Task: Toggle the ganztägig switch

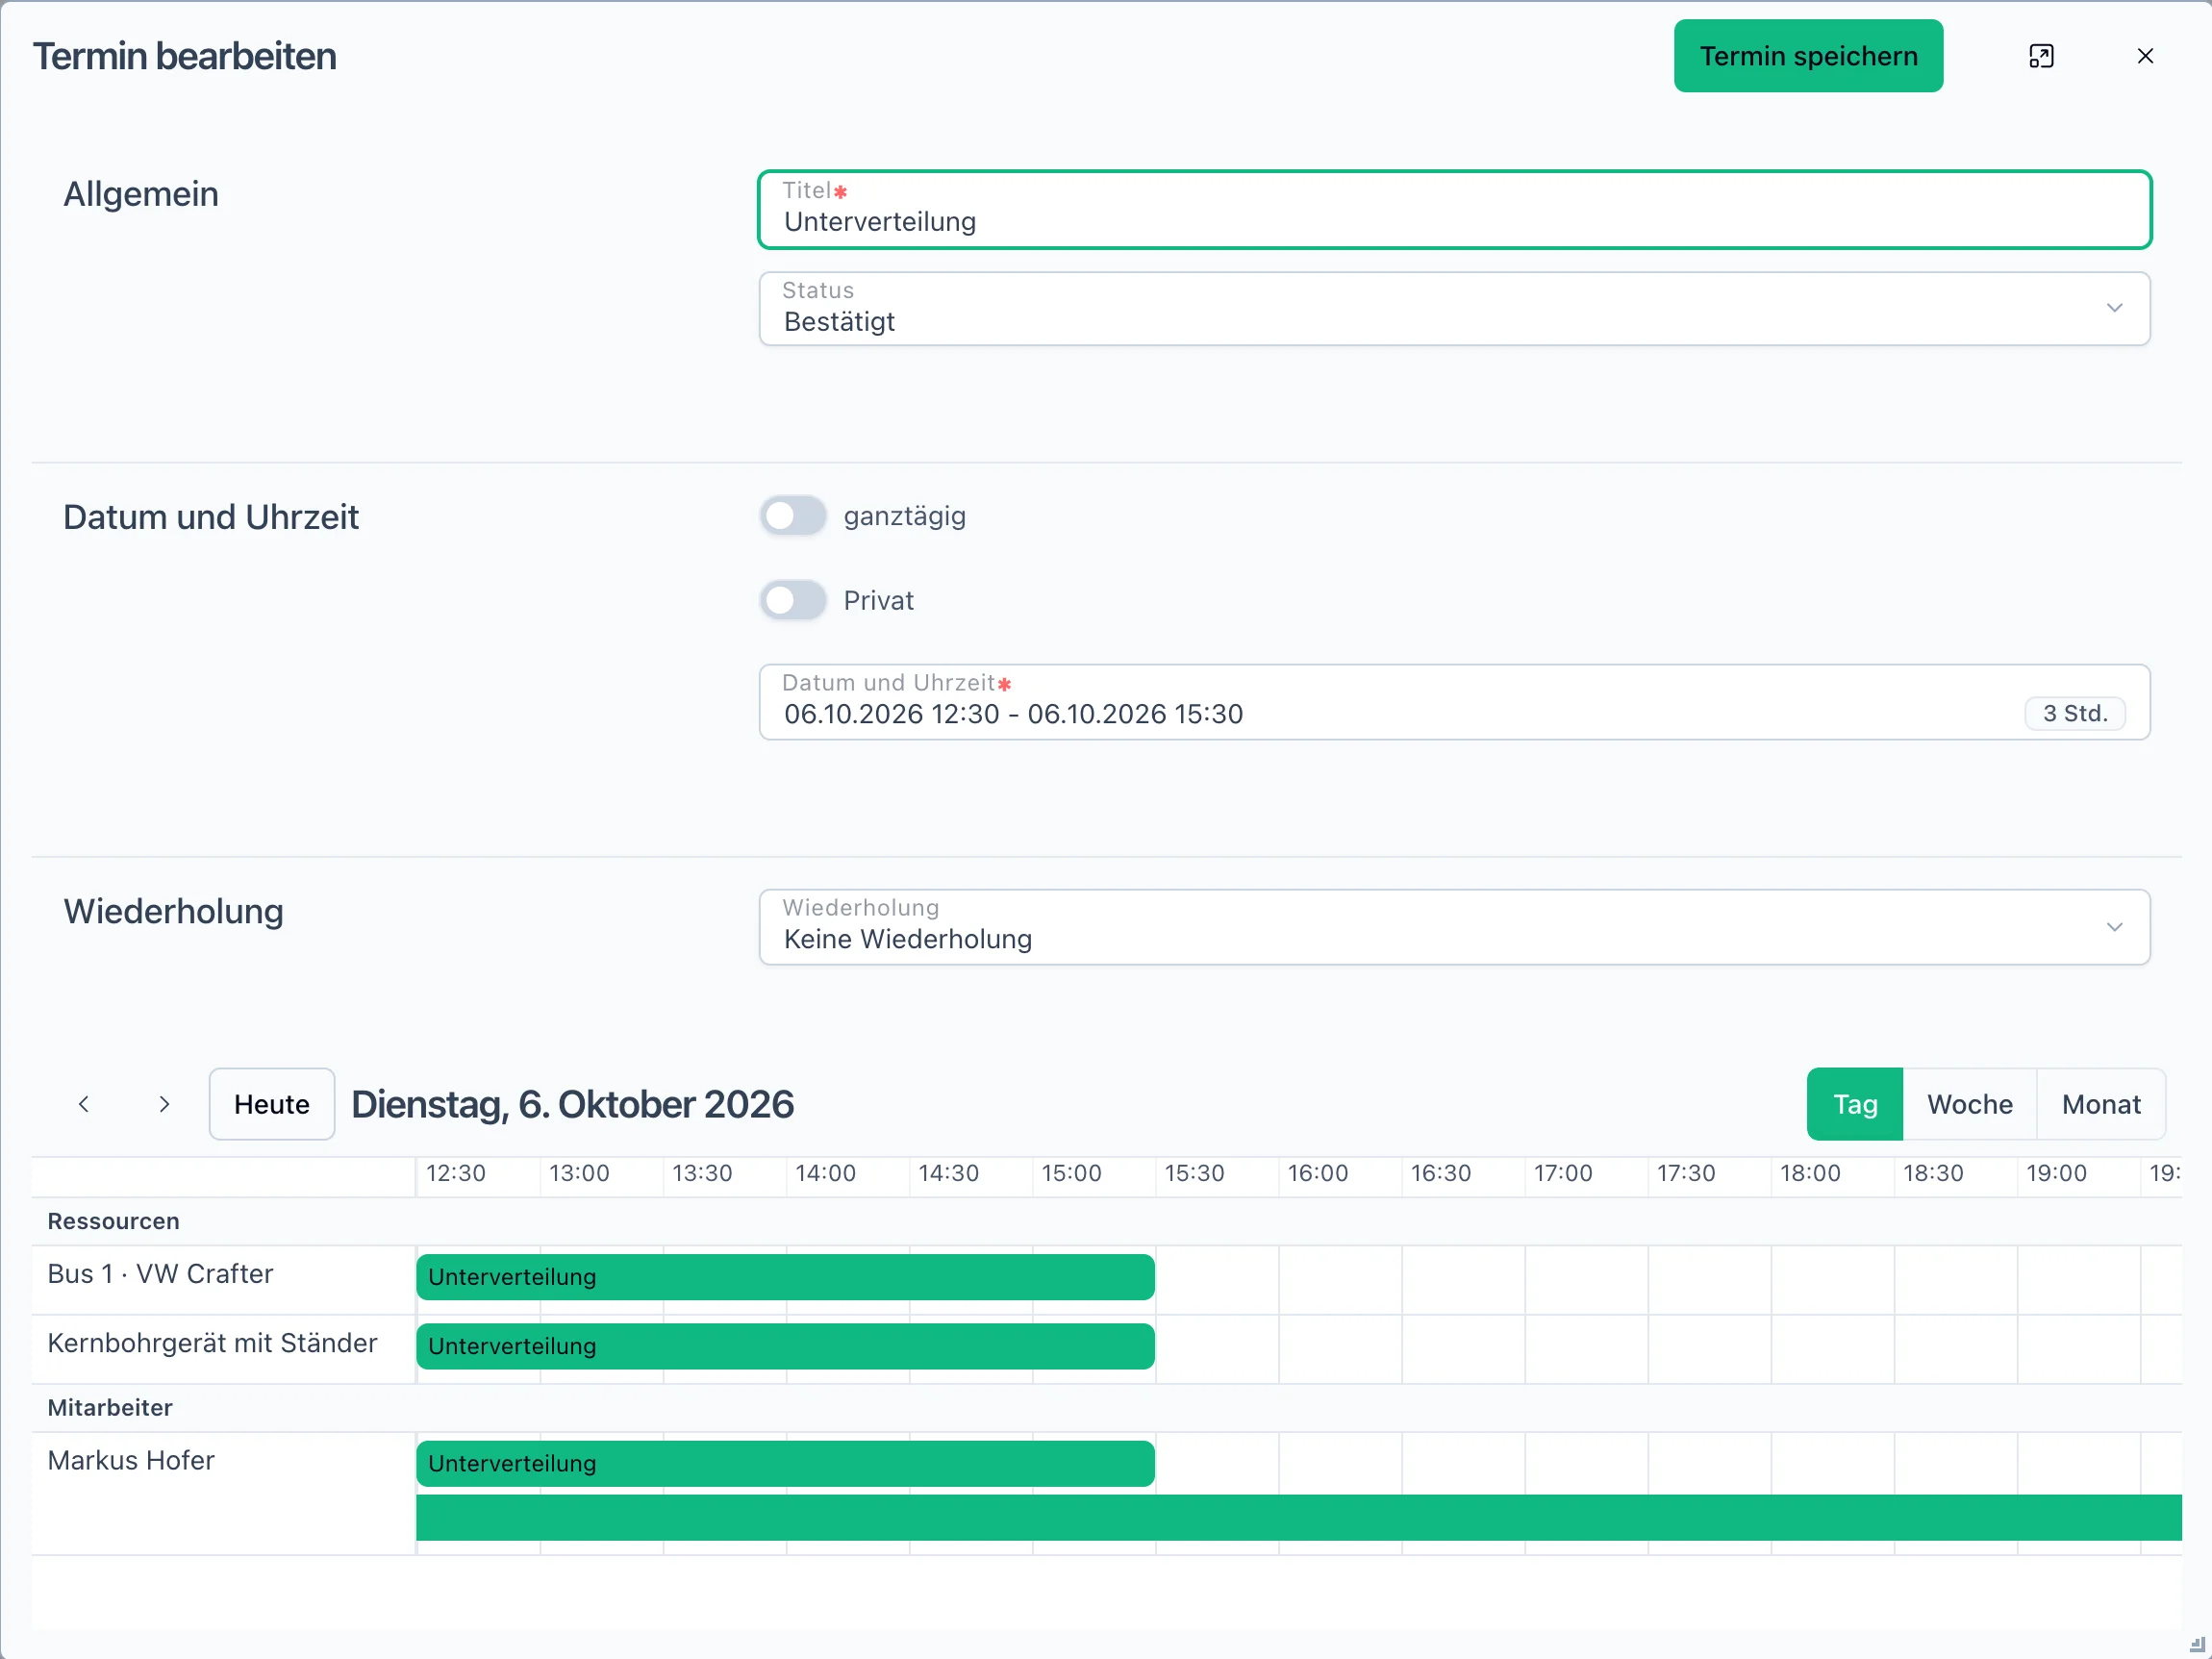Action: coord(793,516)
